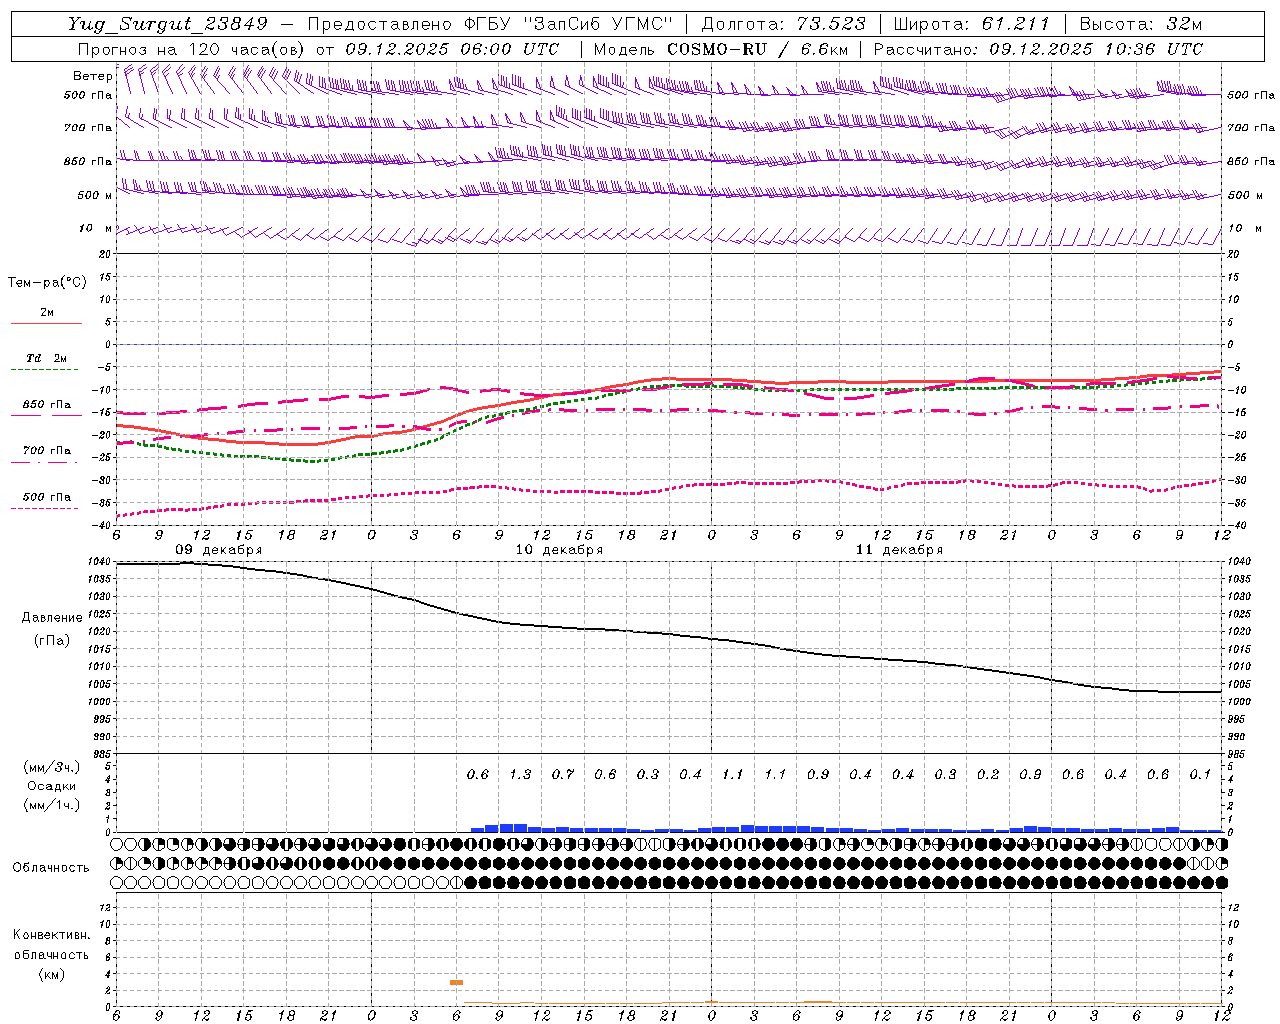Click the 0.7 precipitation value
Image resolution: width=1280 pixels, height=1024 pixels.
click(563, 775)
